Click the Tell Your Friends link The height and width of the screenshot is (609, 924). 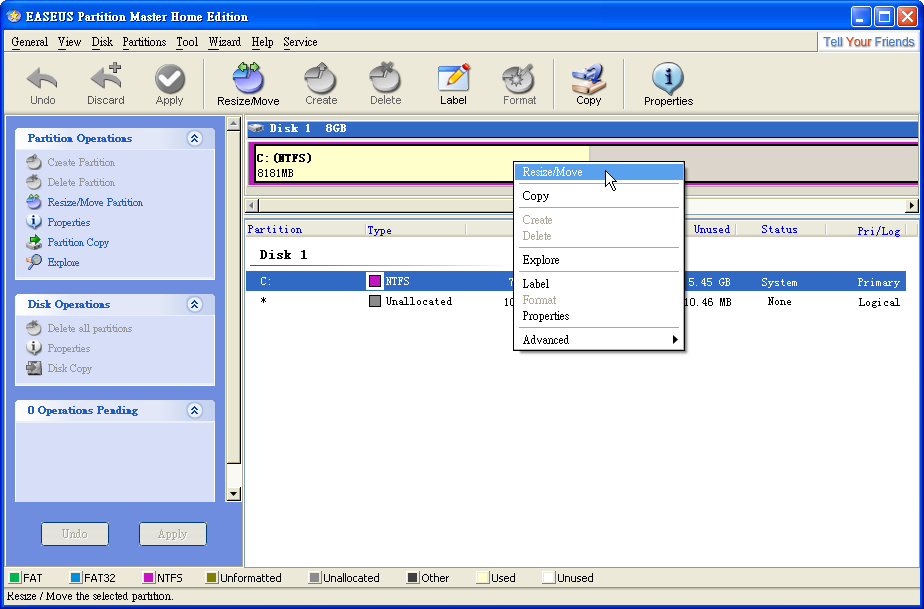(x=869, y=42)
